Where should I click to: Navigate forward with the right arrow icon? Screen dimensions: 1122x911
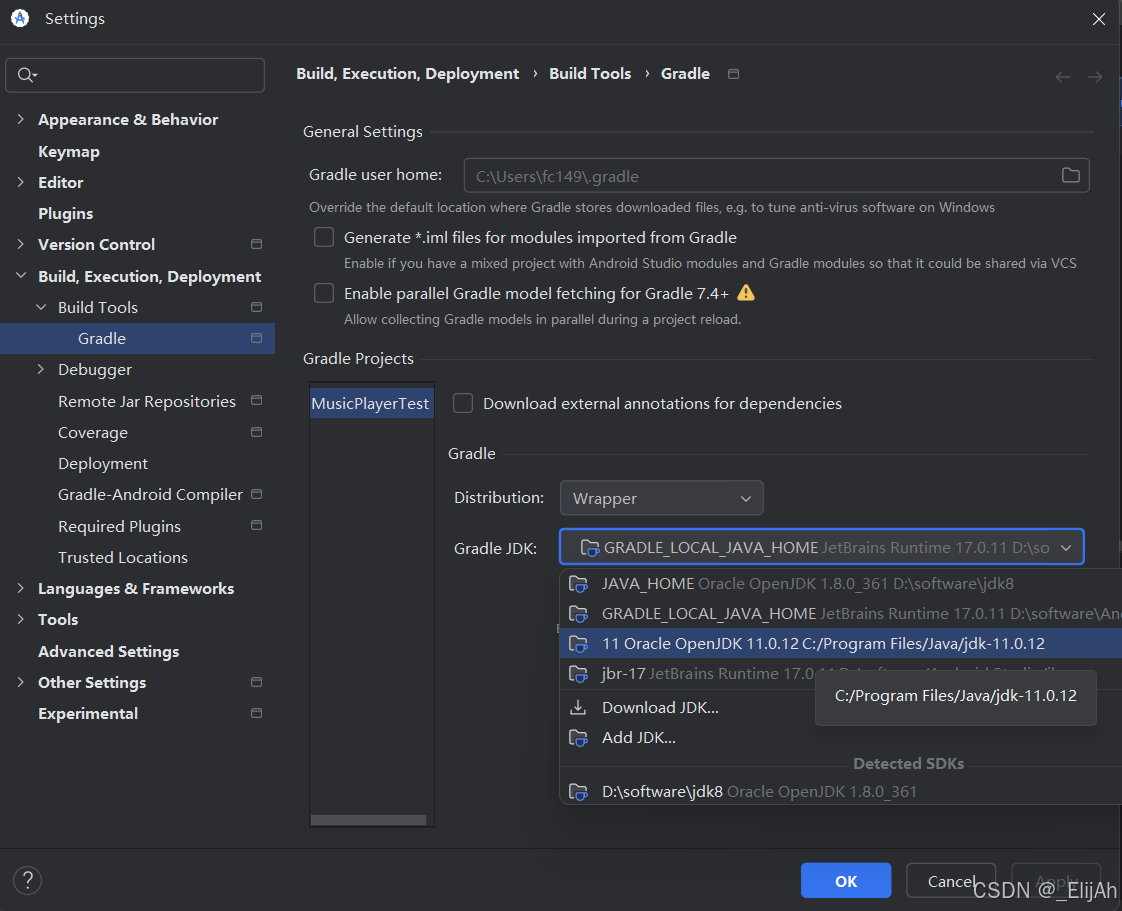click(x=1095, y=77)
